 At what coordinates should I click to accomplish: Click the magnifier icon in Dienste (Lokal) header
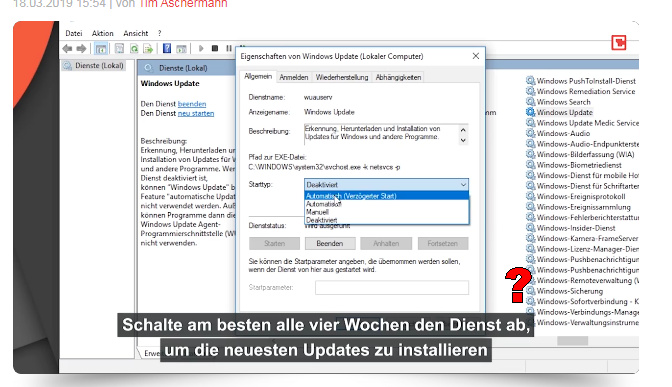[x=149, y=68]
